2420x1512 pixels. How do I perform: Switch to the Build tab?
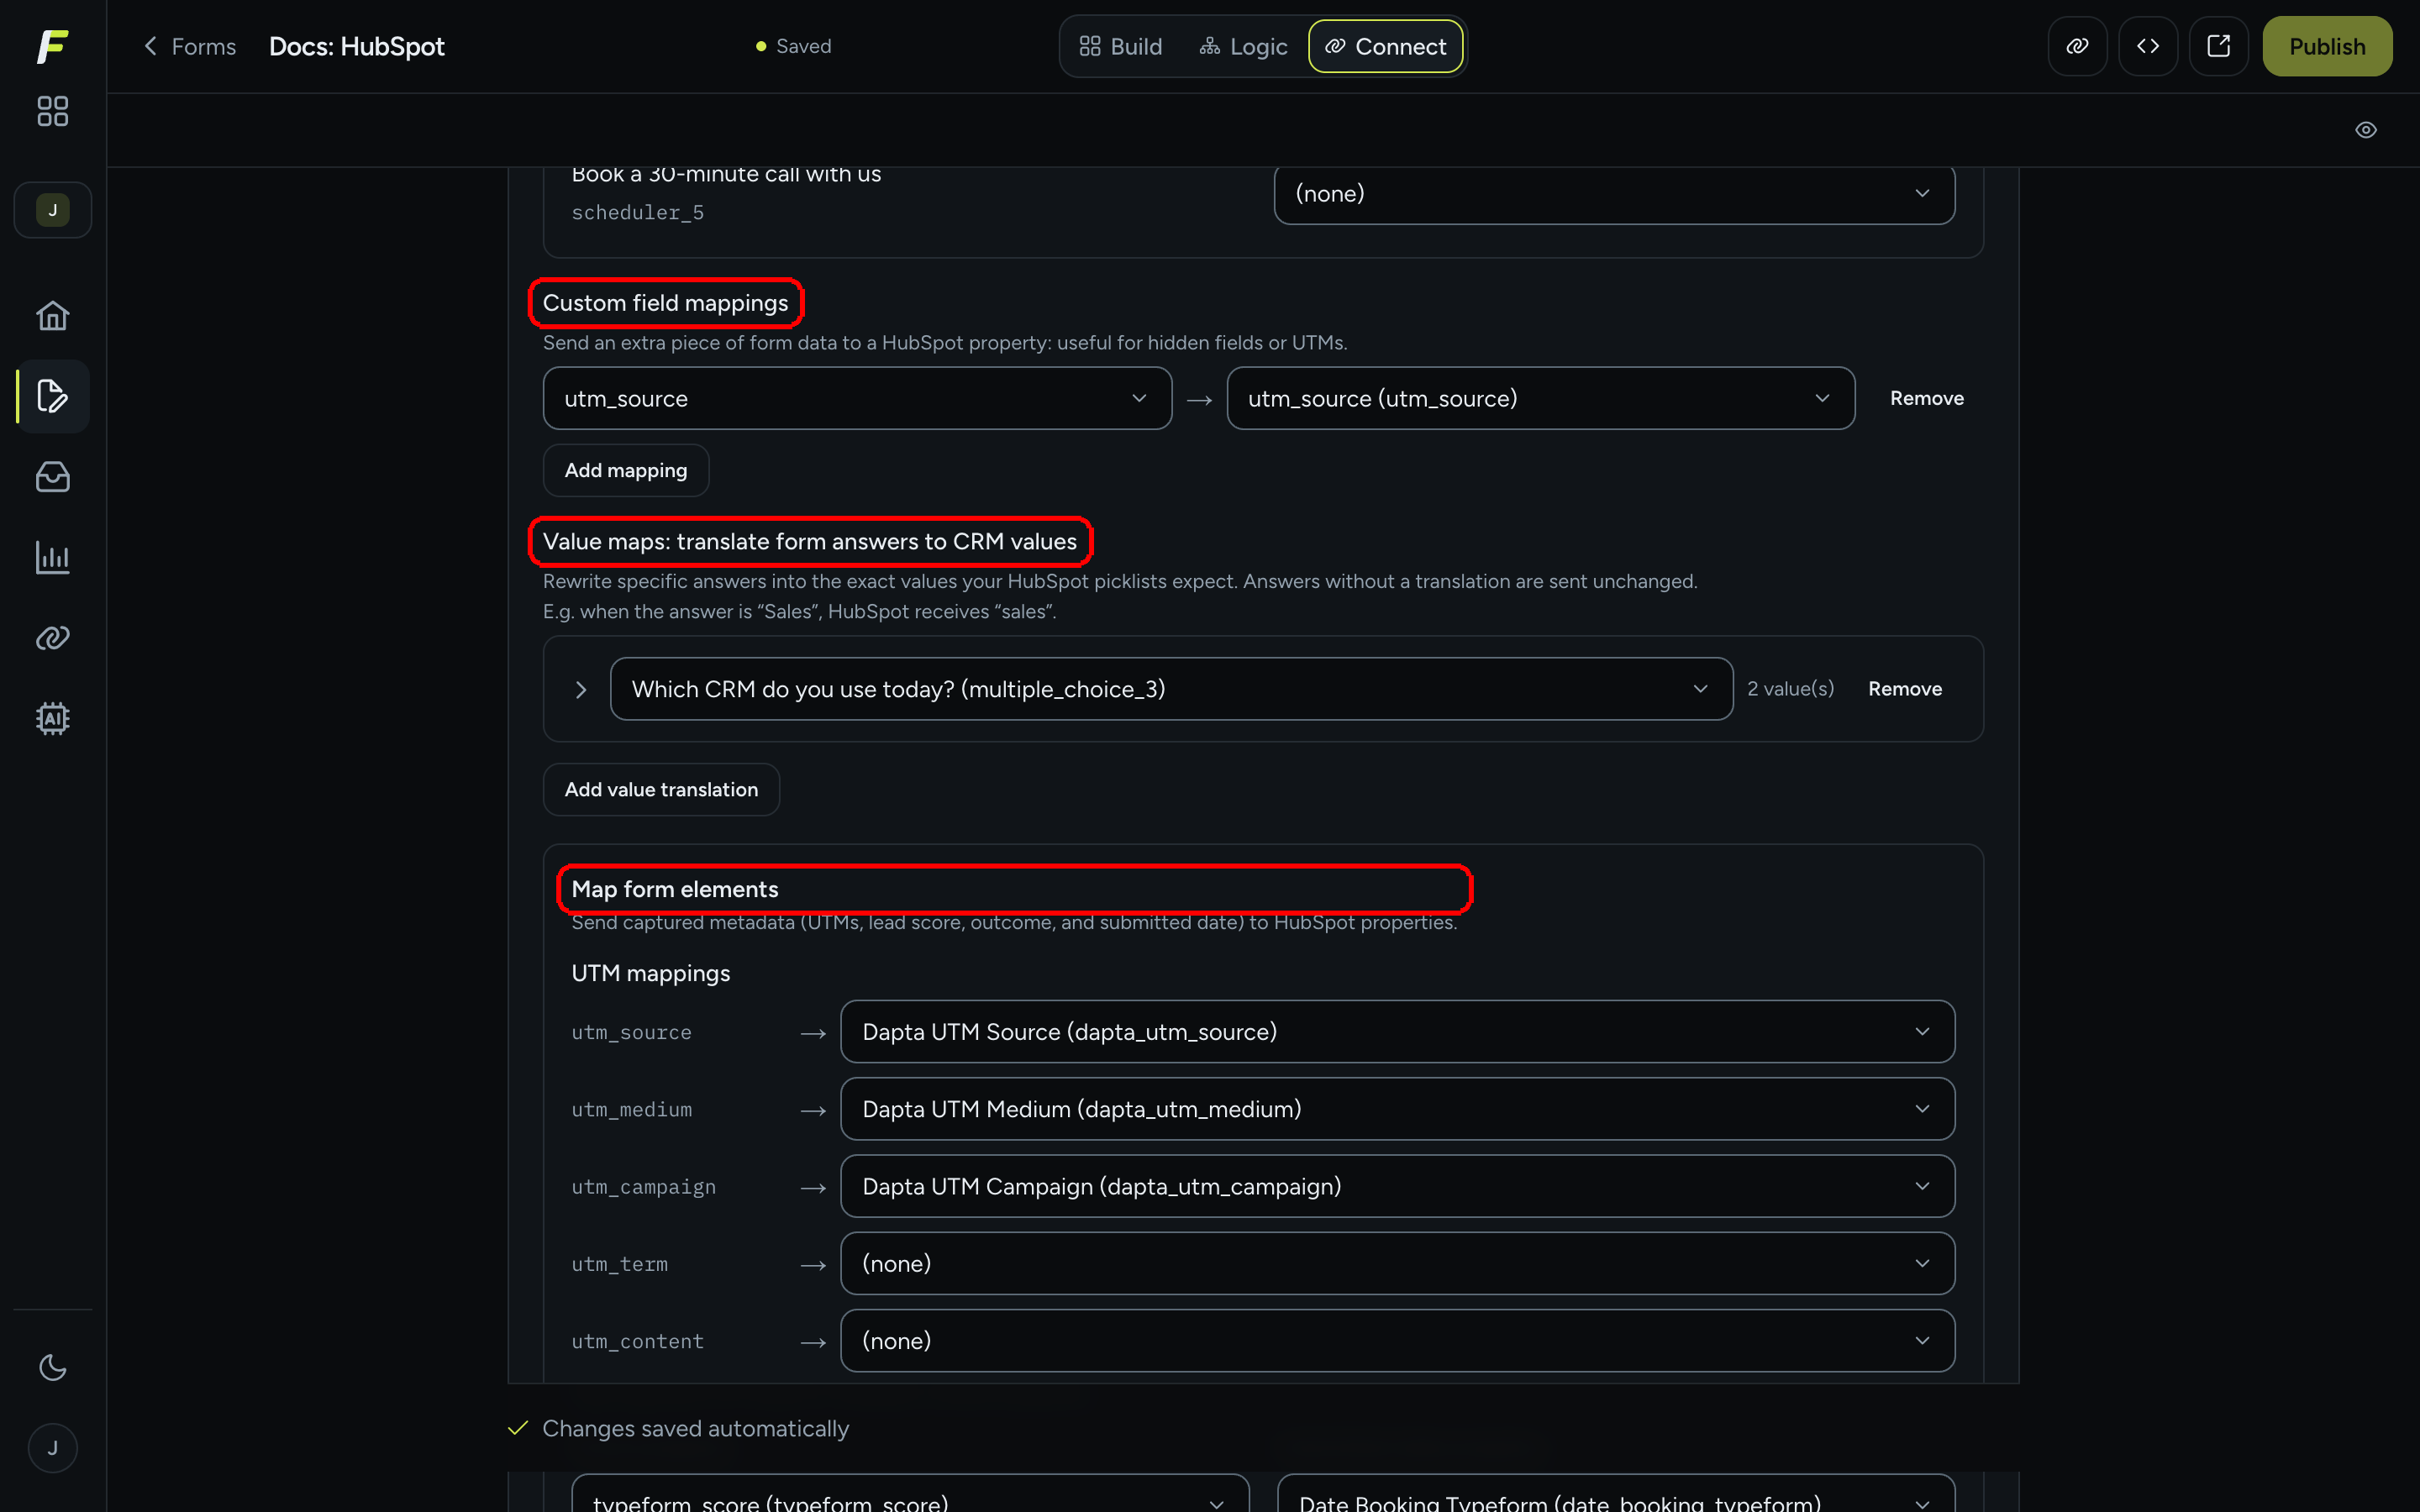tap(1120, 46)
